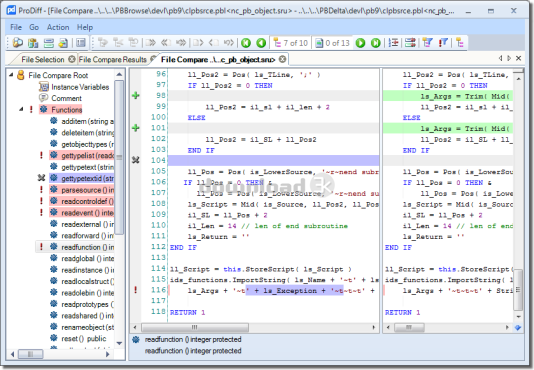
Task: Select the additem function in the tree
Action: [88, 121]
